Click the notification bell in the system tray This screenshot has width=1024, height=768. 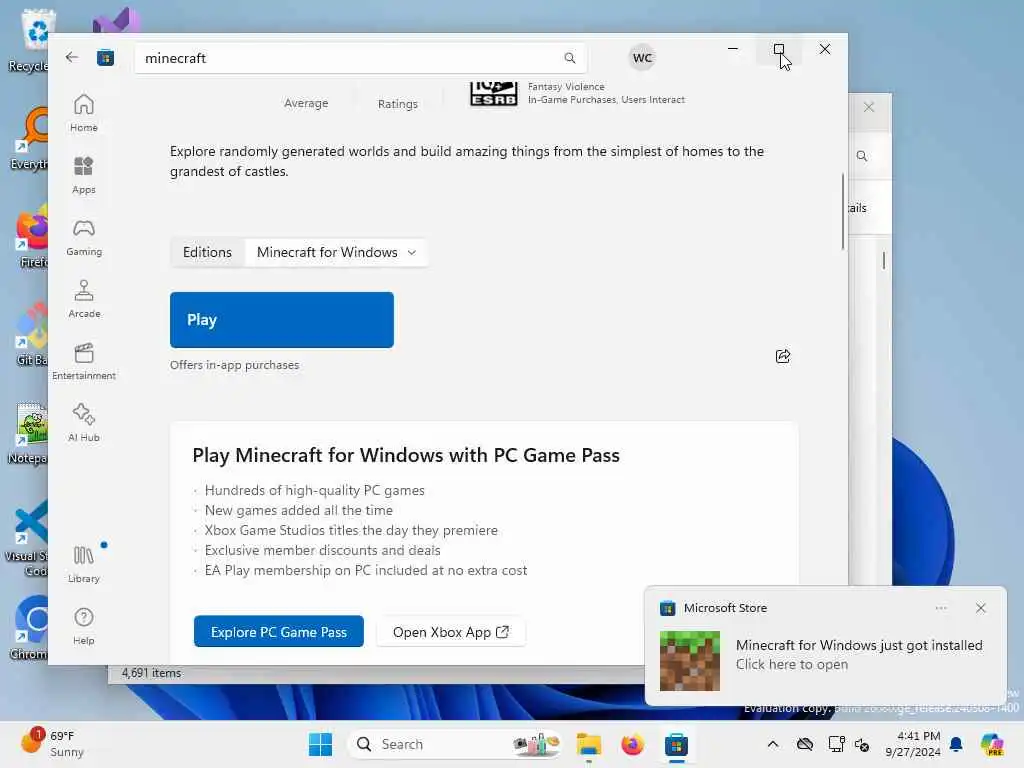pyautogui.click(x=956, y=744)
